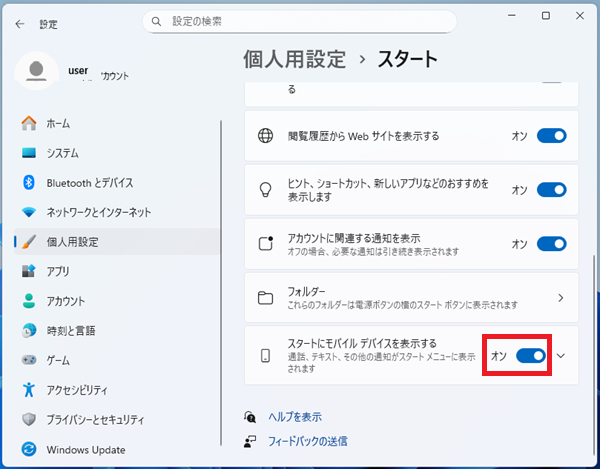
Task: Open システム in the sidebar
Action: (62, 153)
